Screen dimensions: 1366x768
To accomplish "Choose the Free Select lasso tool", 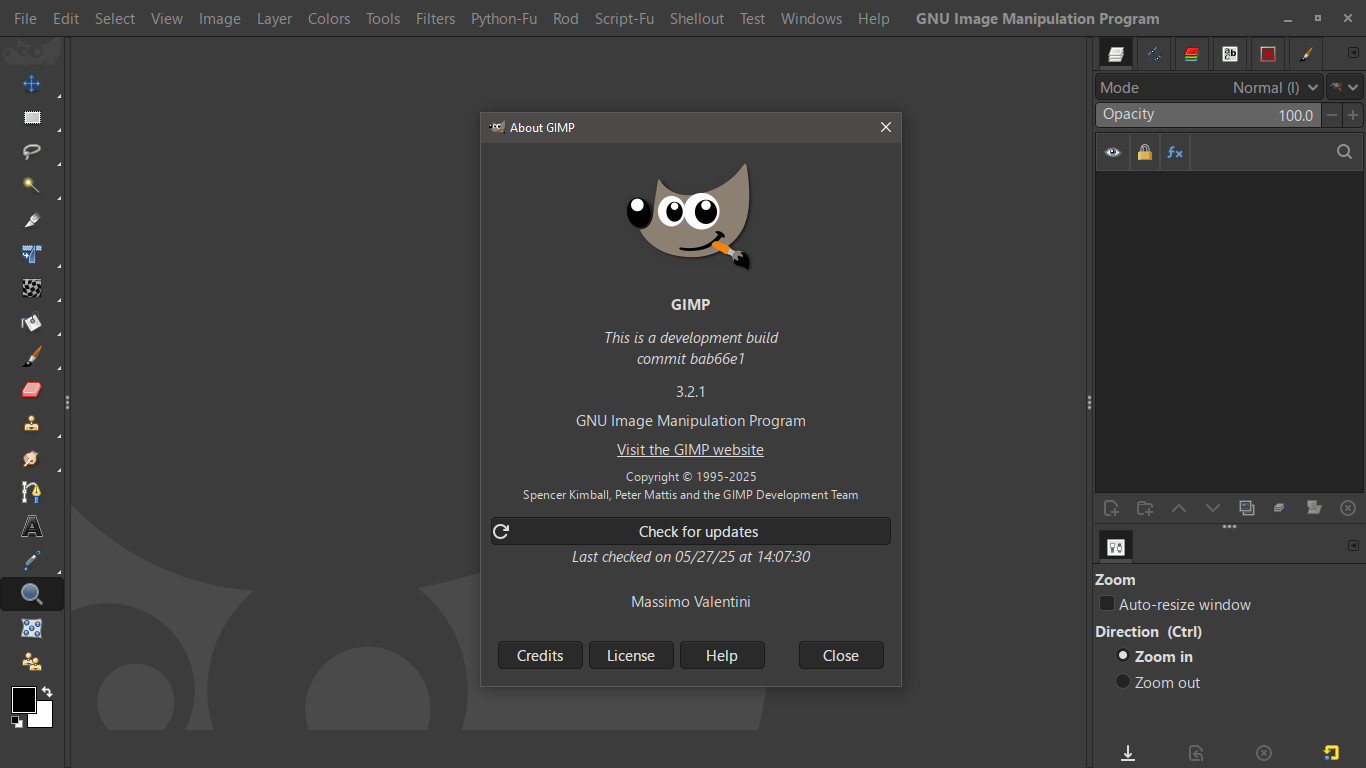I will pyautogui.click(x=32, y=152).
